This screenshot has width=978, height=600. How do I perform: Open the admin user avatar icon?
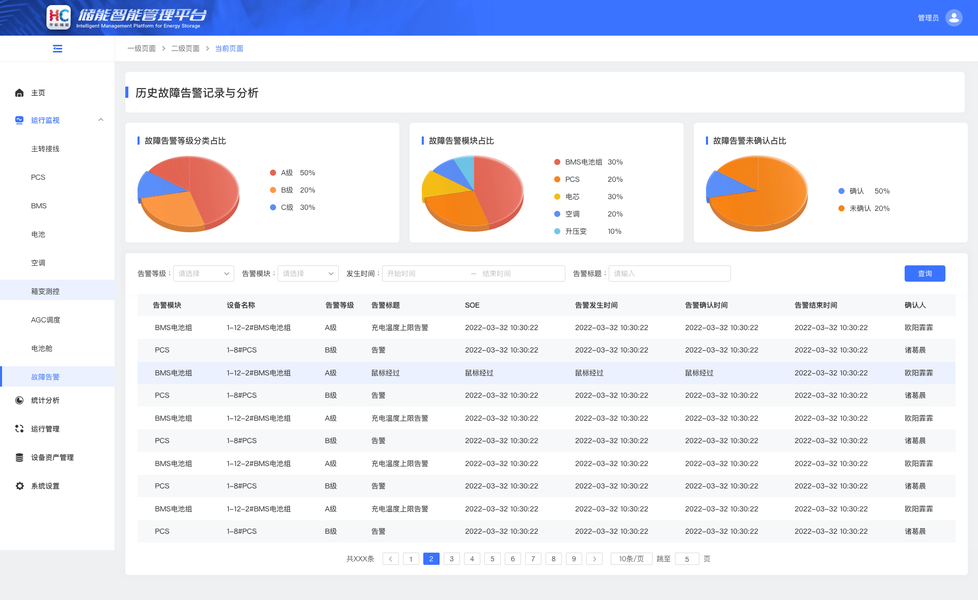(x=954, y=17)
